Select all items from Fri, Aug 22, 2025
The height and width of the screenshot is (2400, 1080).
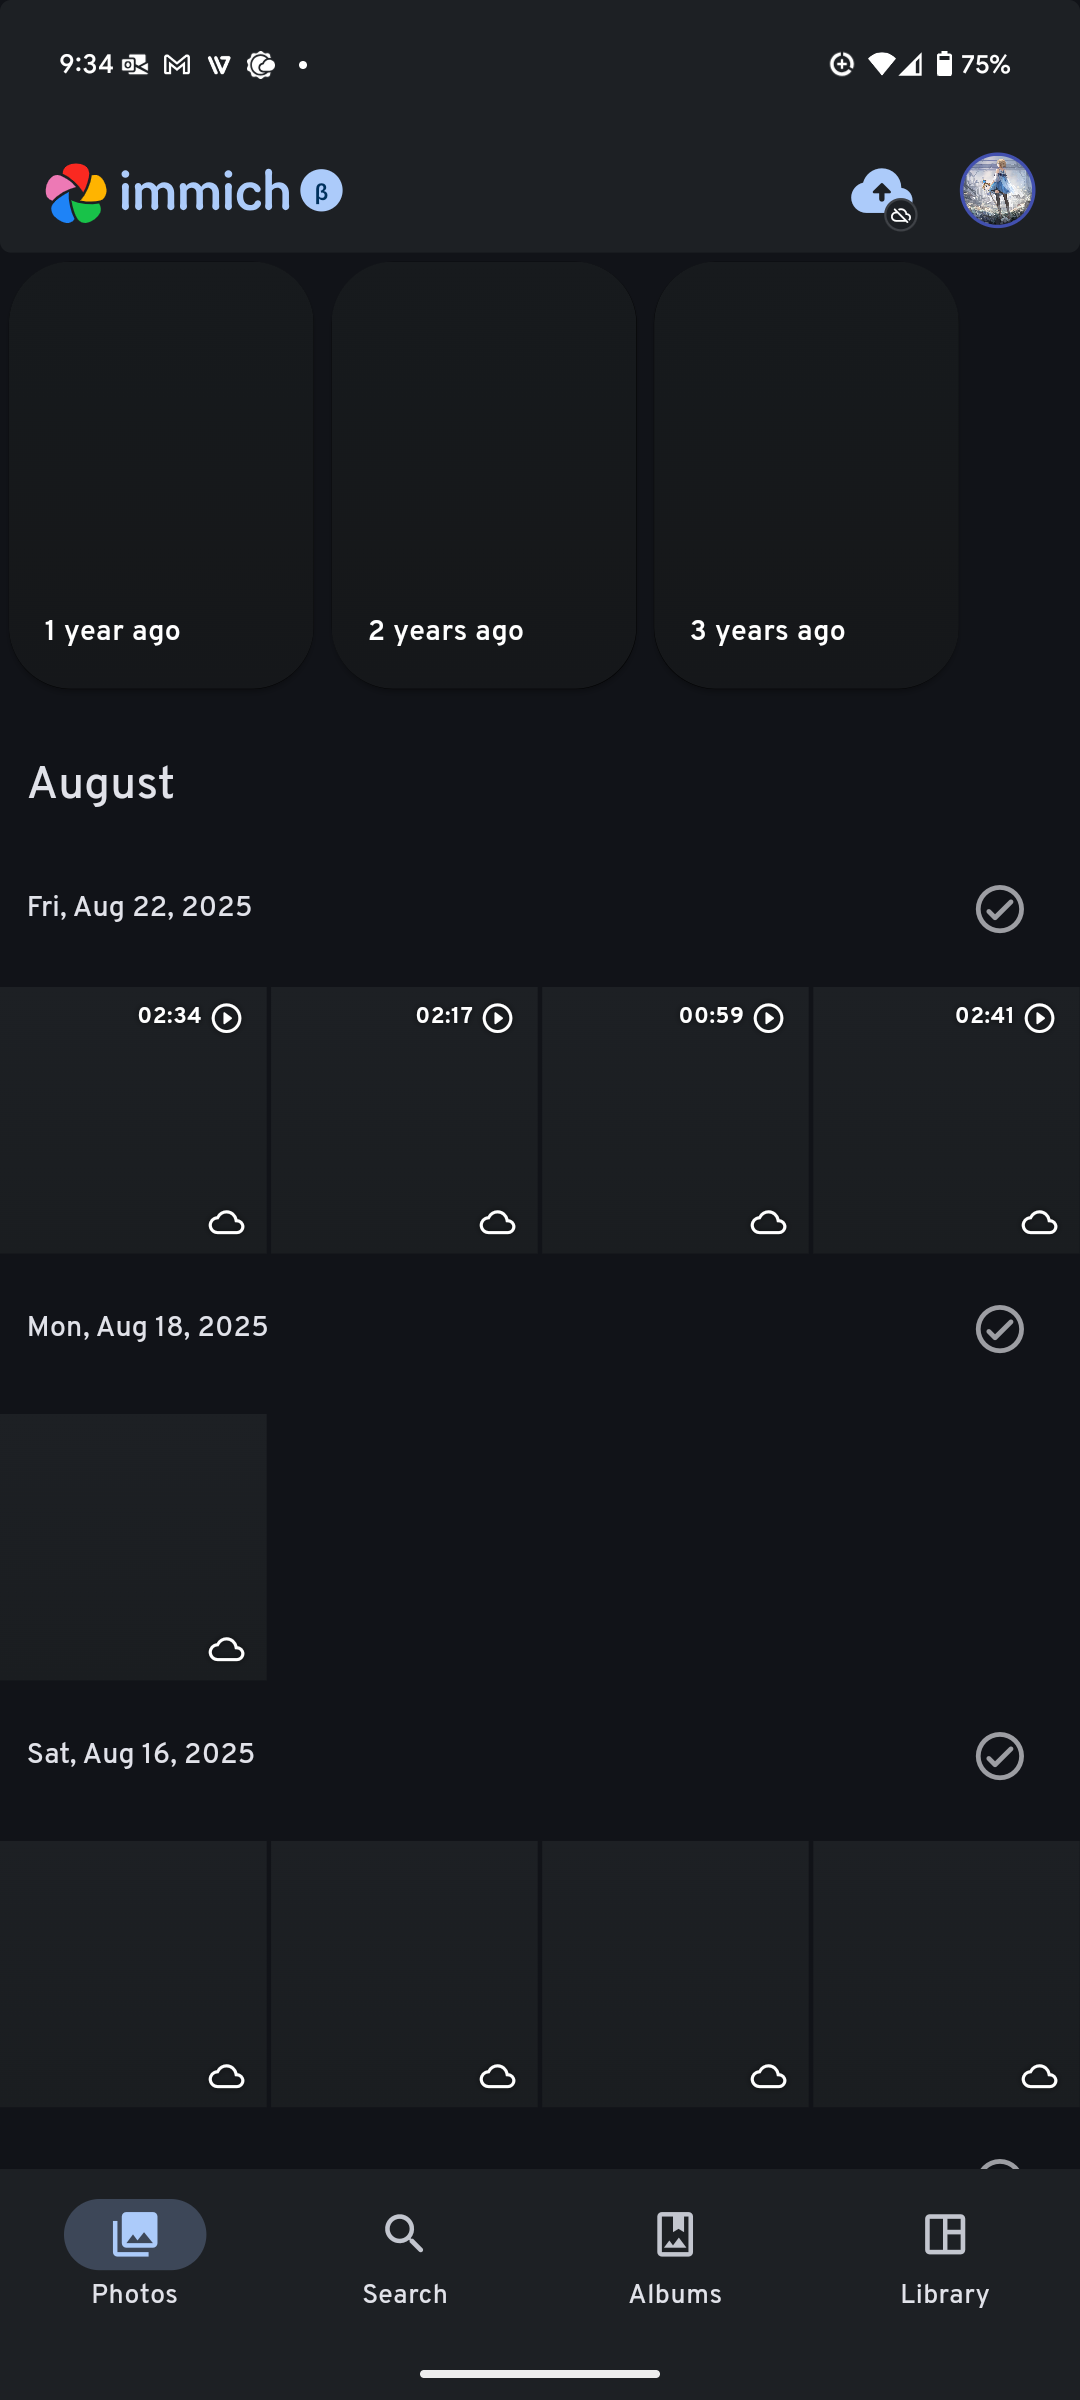(1000, 909)
